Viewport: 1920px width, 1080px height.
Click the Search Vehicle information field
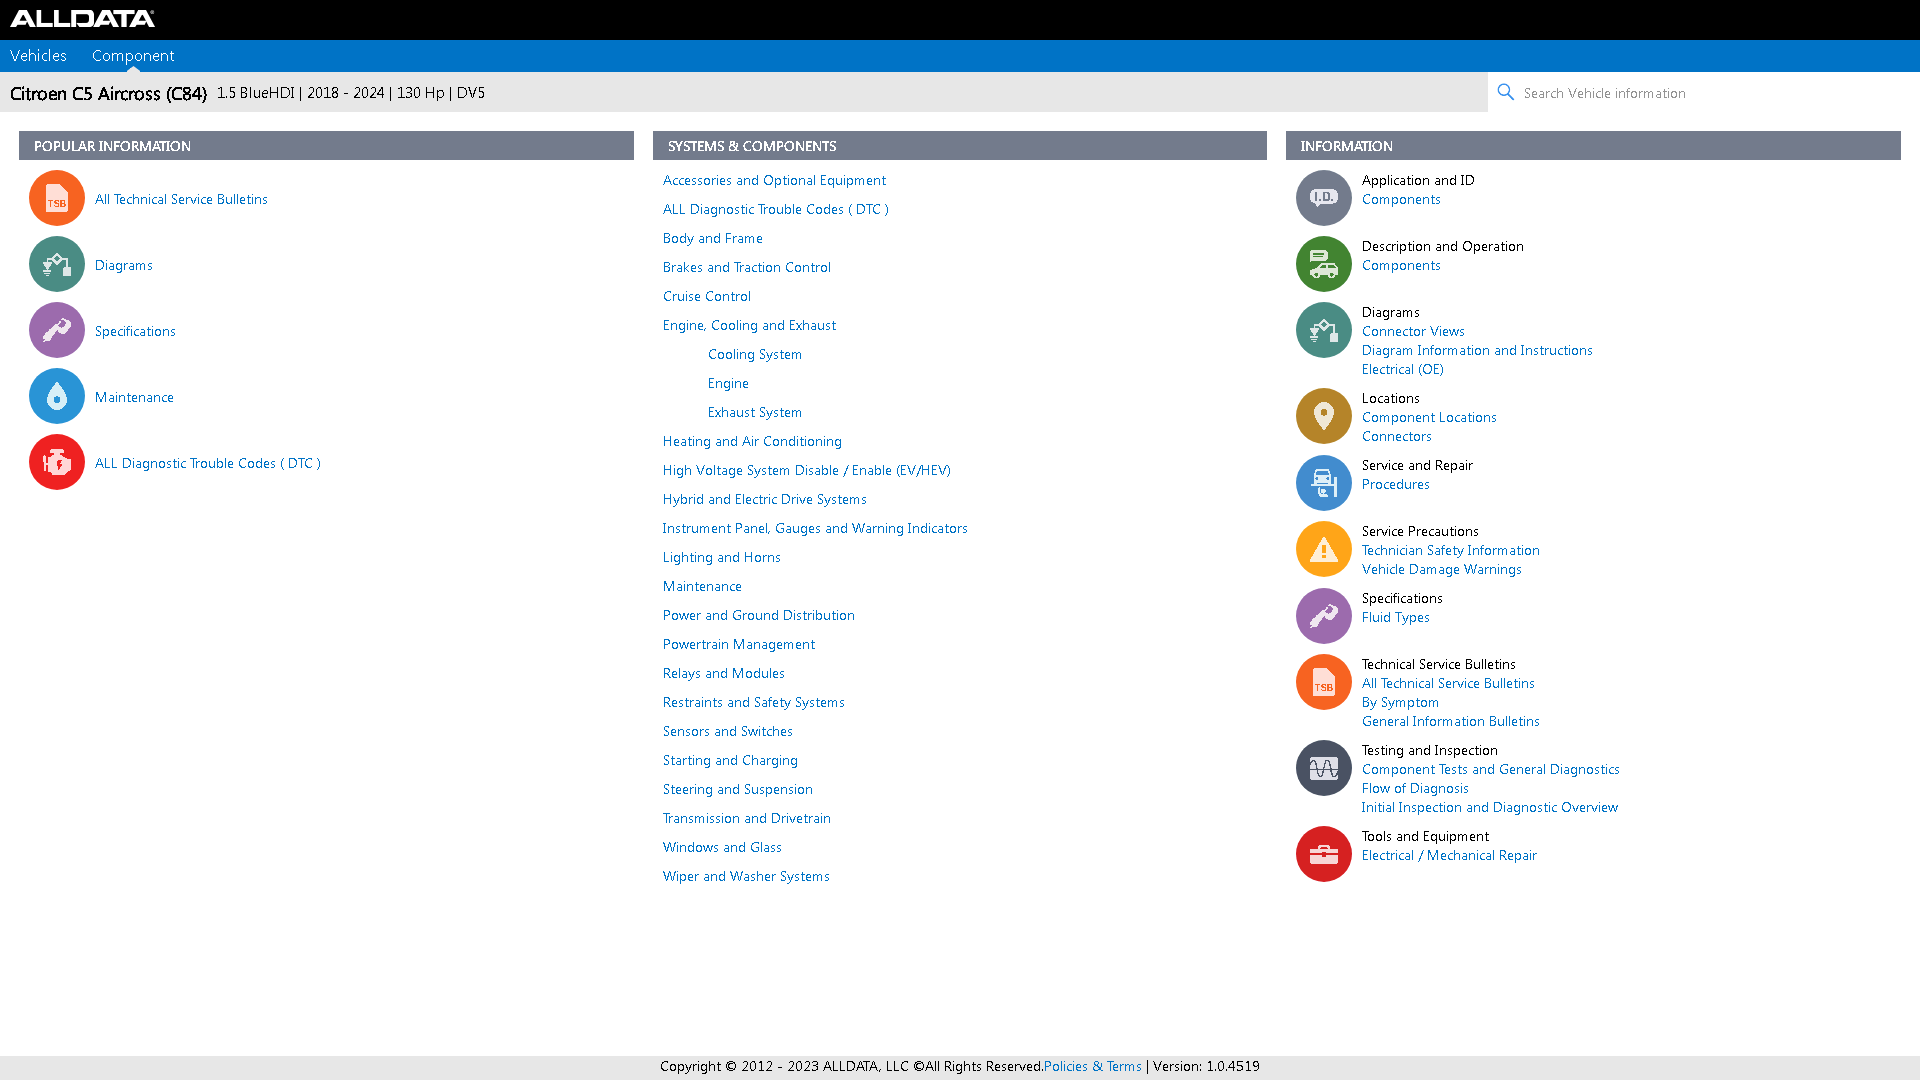coord(1650,92)
